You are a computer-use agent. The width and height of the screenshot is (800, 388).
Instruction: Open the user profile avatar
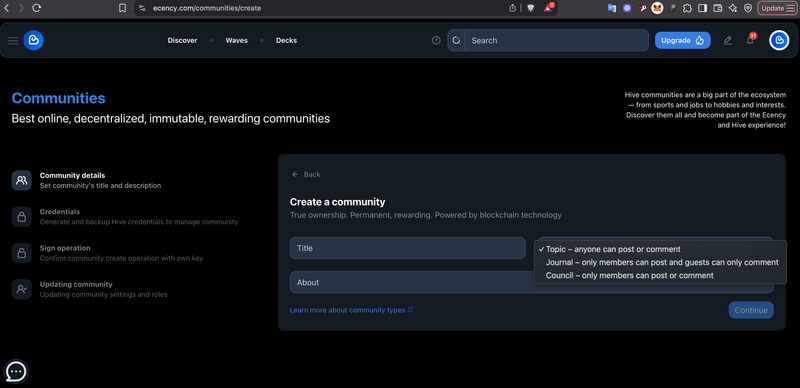[779, 40]
